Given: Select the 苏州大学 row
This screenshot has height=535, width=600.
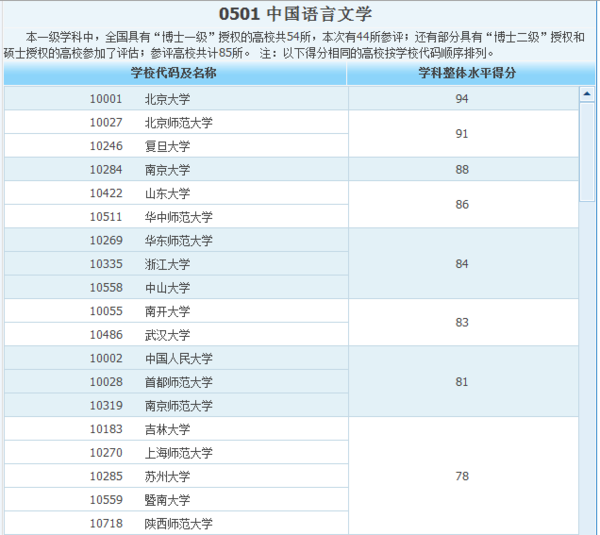Looking at the screenshot, I should click(x=176, y=476).
